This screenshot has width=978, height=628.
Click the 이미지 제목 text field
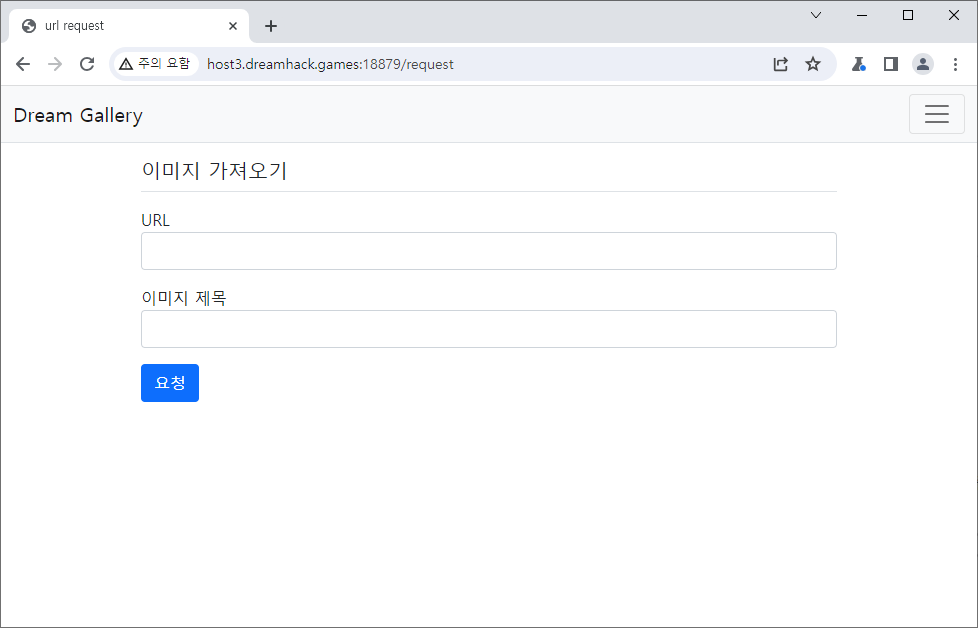pos(488,329)
